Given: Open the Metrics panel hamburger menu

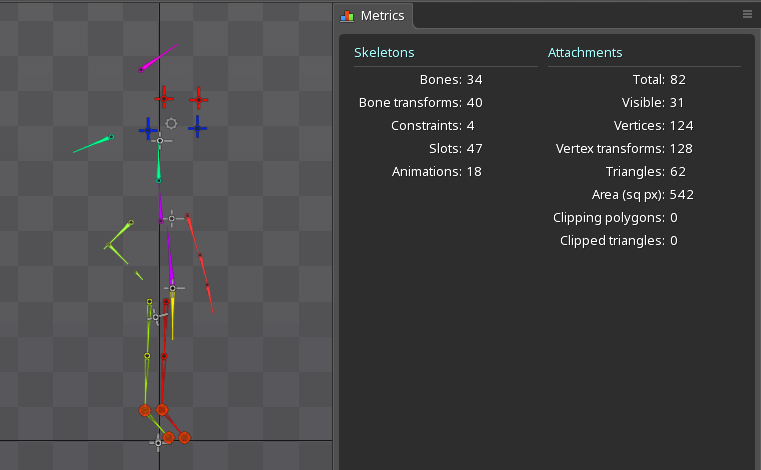Looking at the screenshot, I should (x=747, y=14).
